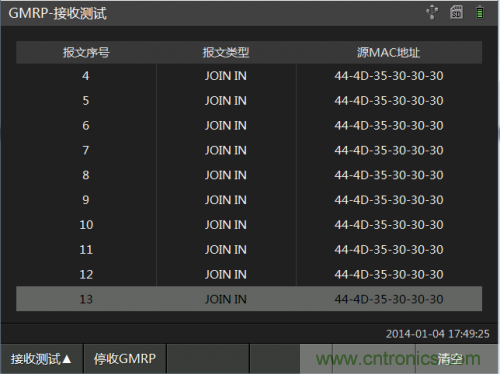500x374 pixels.
Task: Select the row with sequence number 12
Action: pos(249,274)
